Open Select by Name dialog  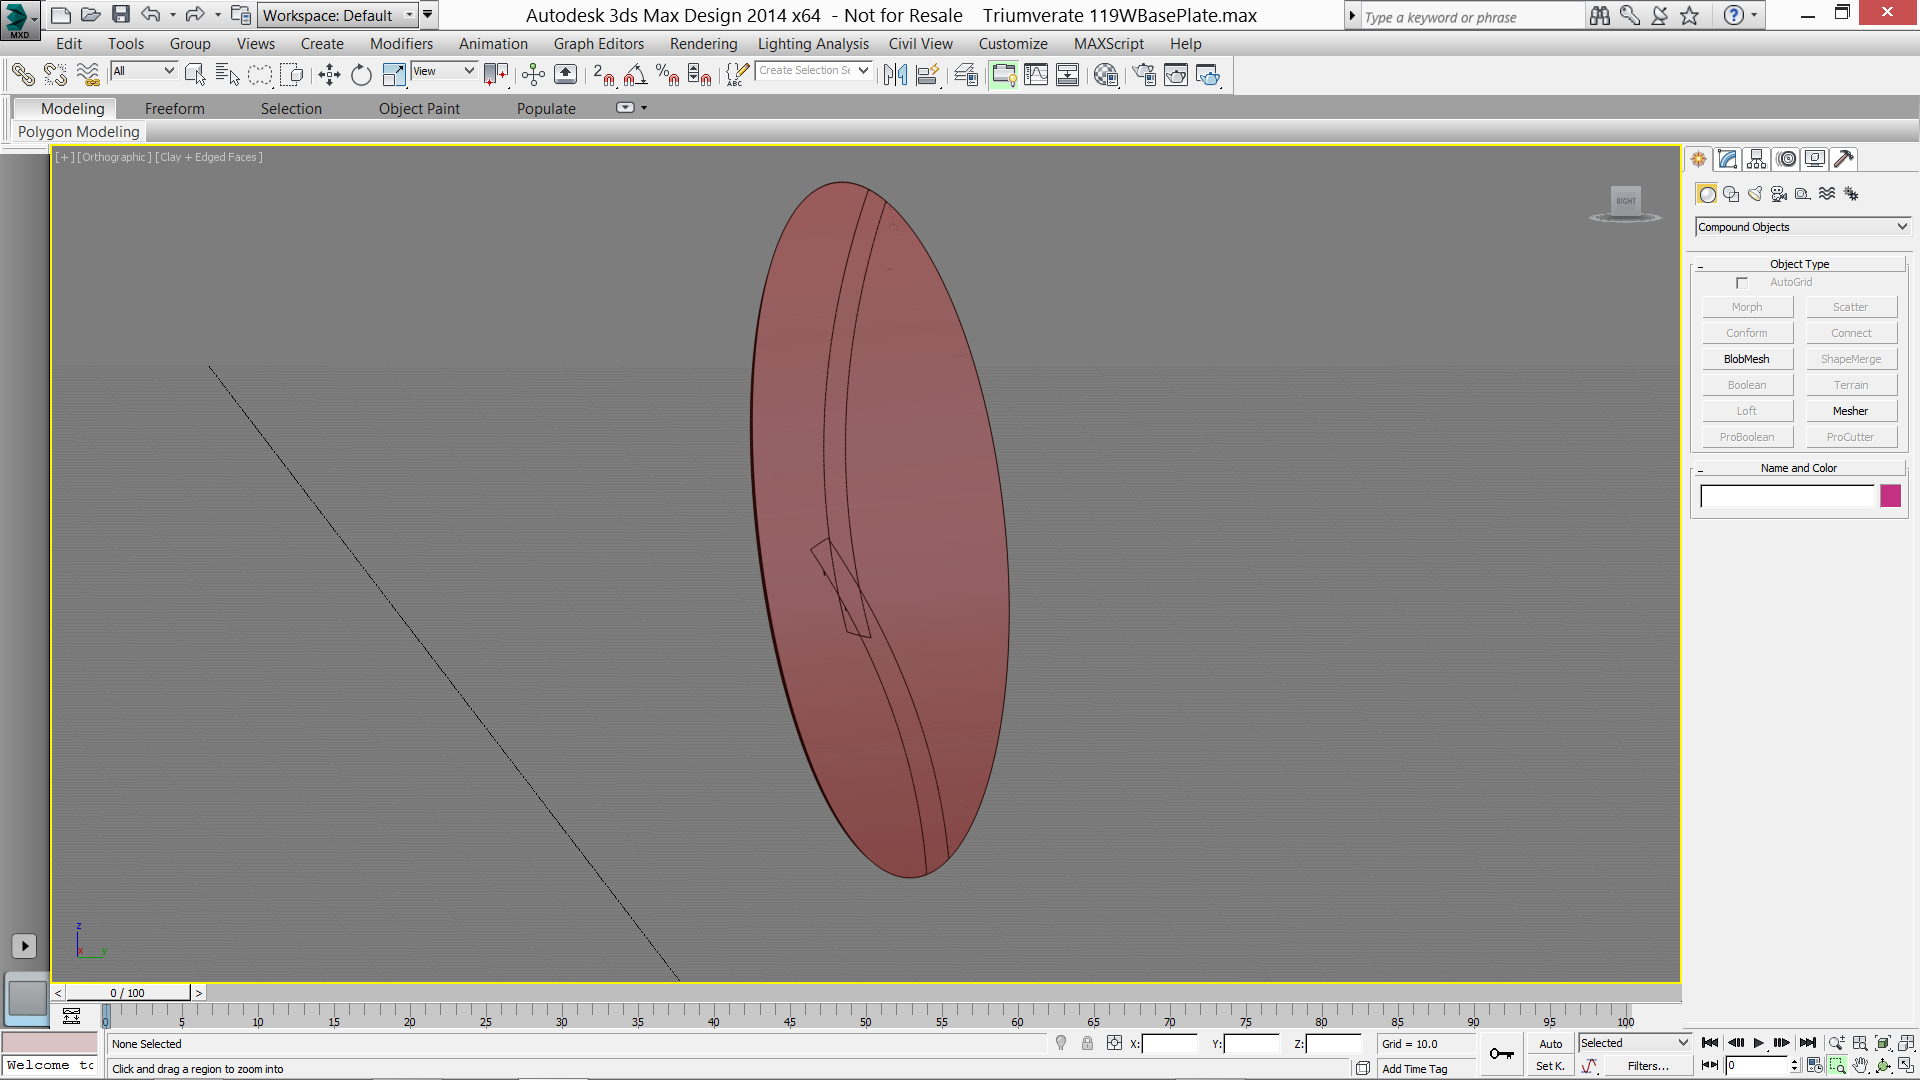228,74
